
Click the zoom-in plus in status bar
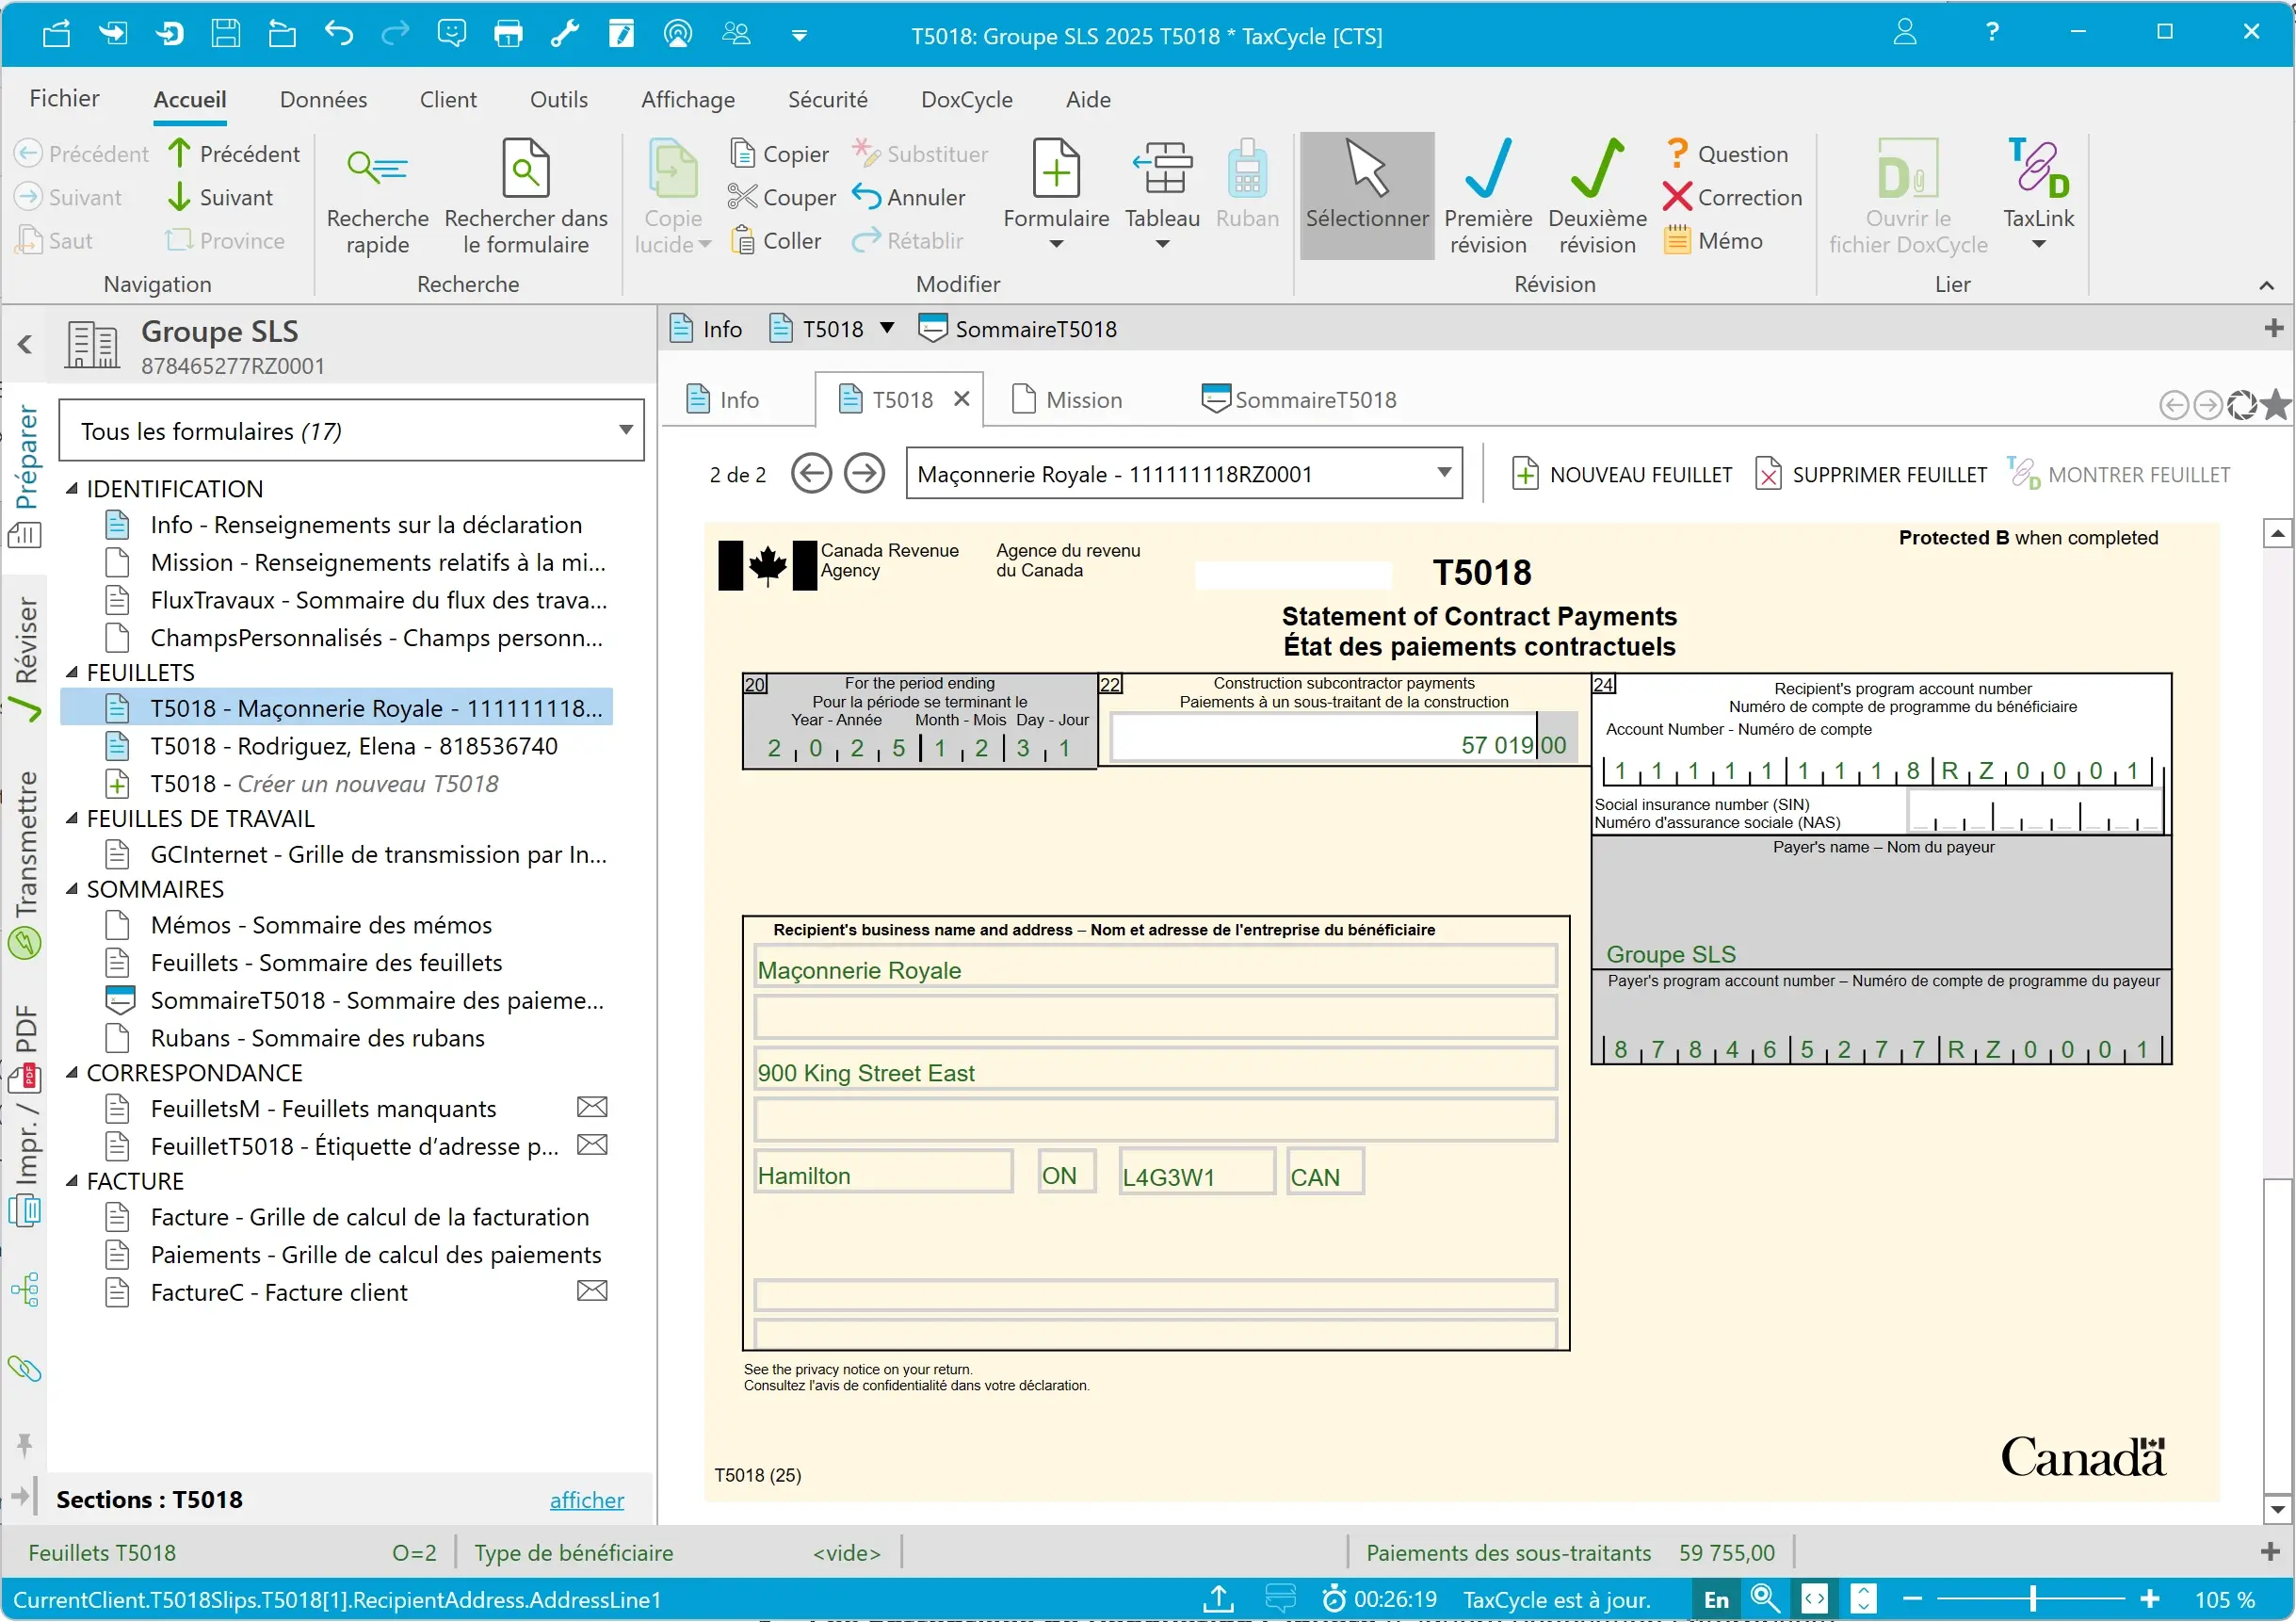[2150, 1599]
